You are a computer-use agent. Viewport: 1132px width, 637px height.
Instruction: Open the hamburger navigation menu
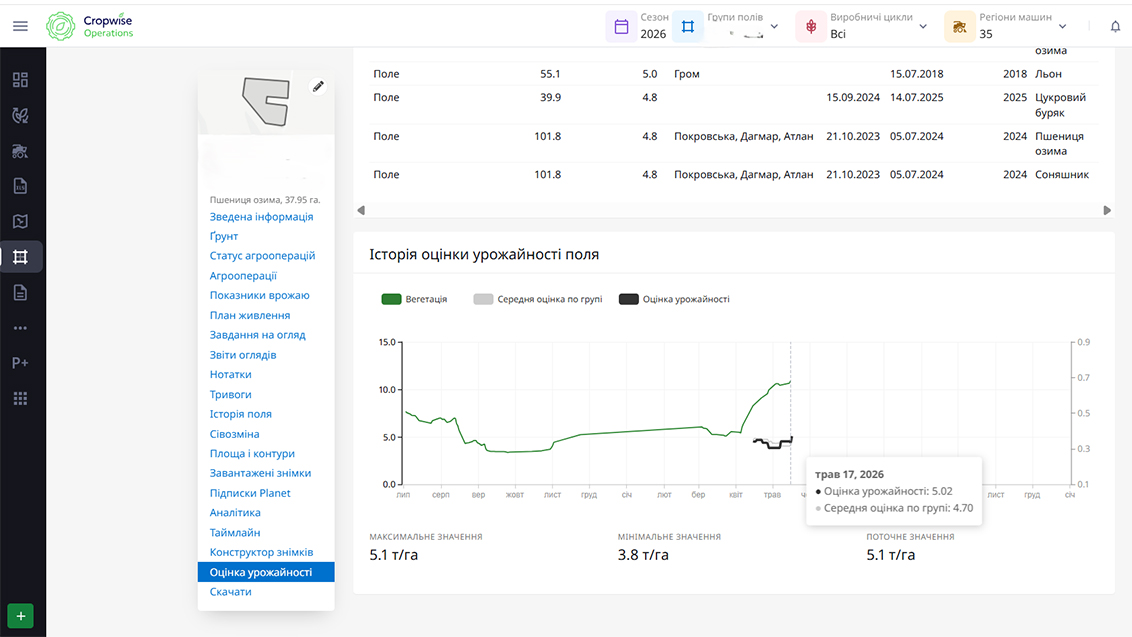pos(20,26)
